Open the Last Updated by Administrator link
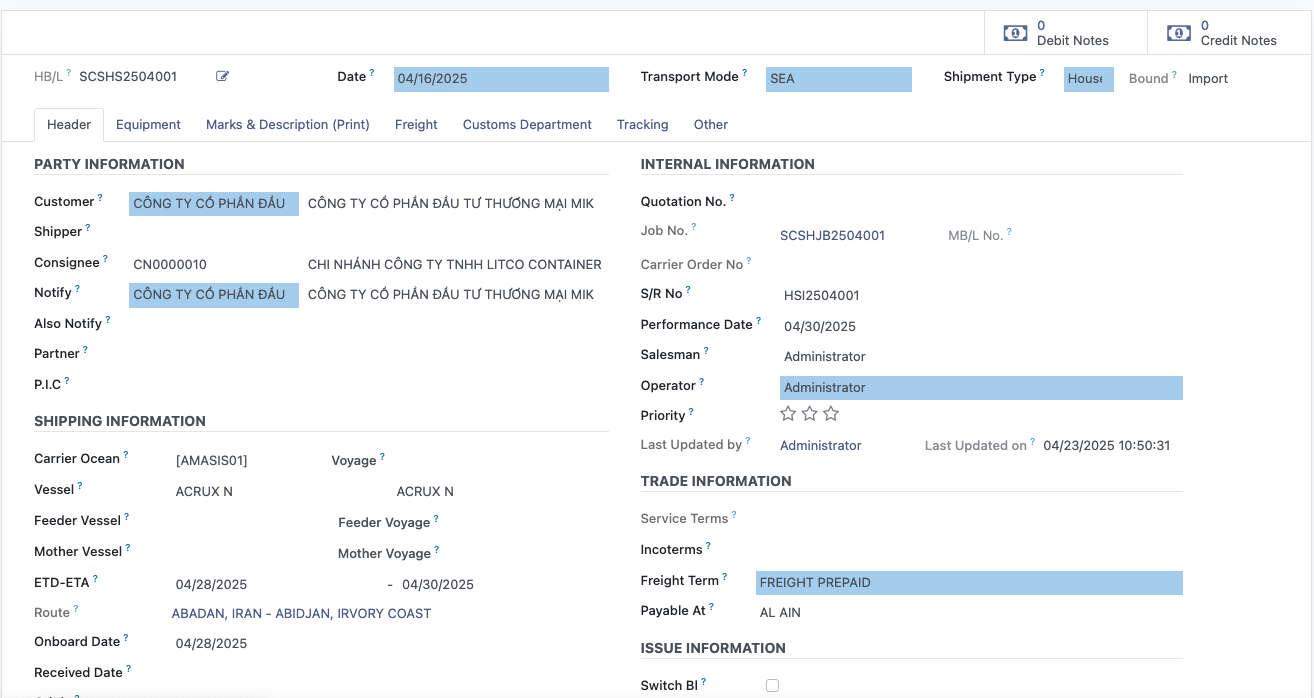Image resolution: width=1314 pixels, height=698 pixels. (820, 446)
